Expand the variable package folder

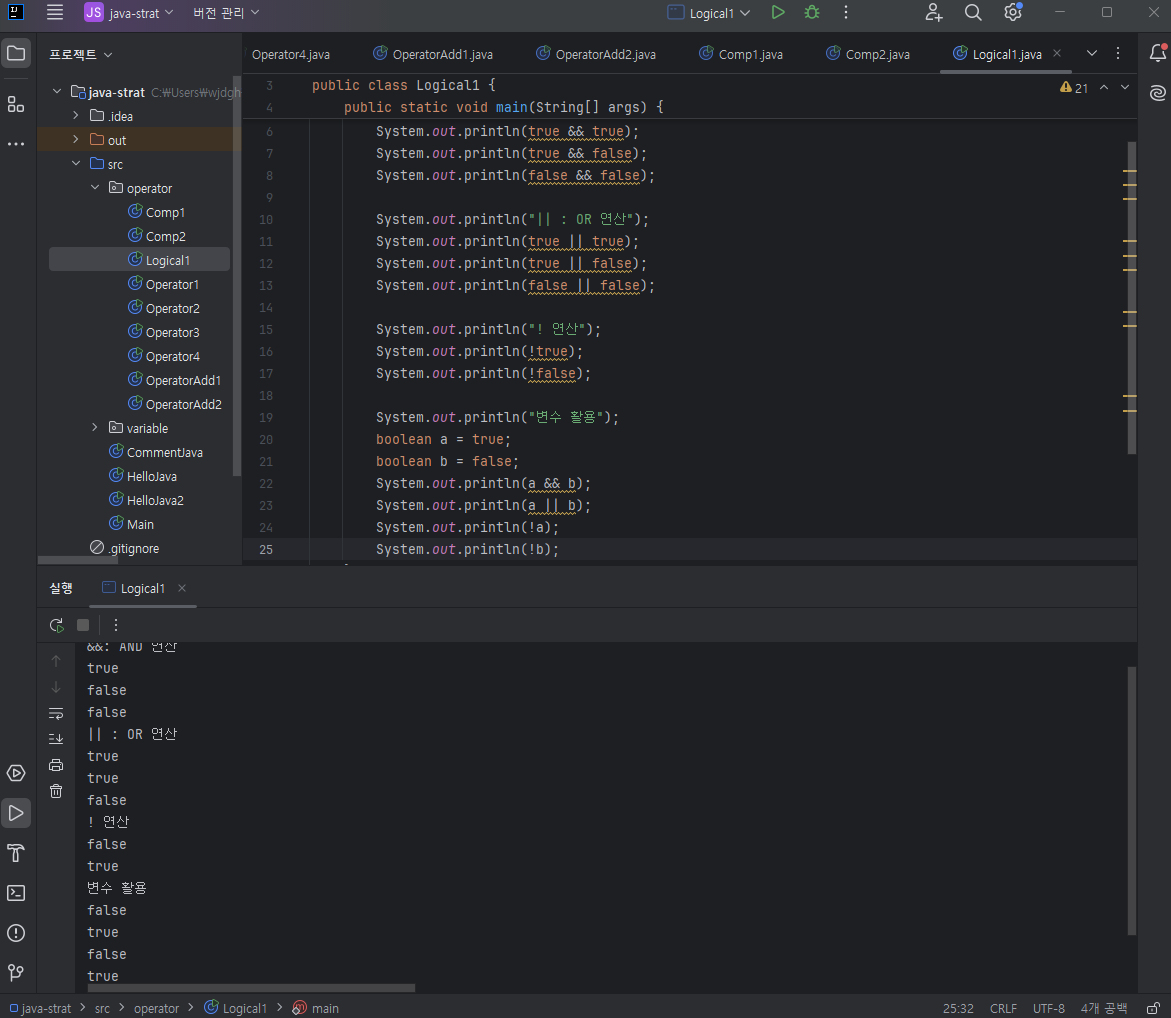point(95,428)
